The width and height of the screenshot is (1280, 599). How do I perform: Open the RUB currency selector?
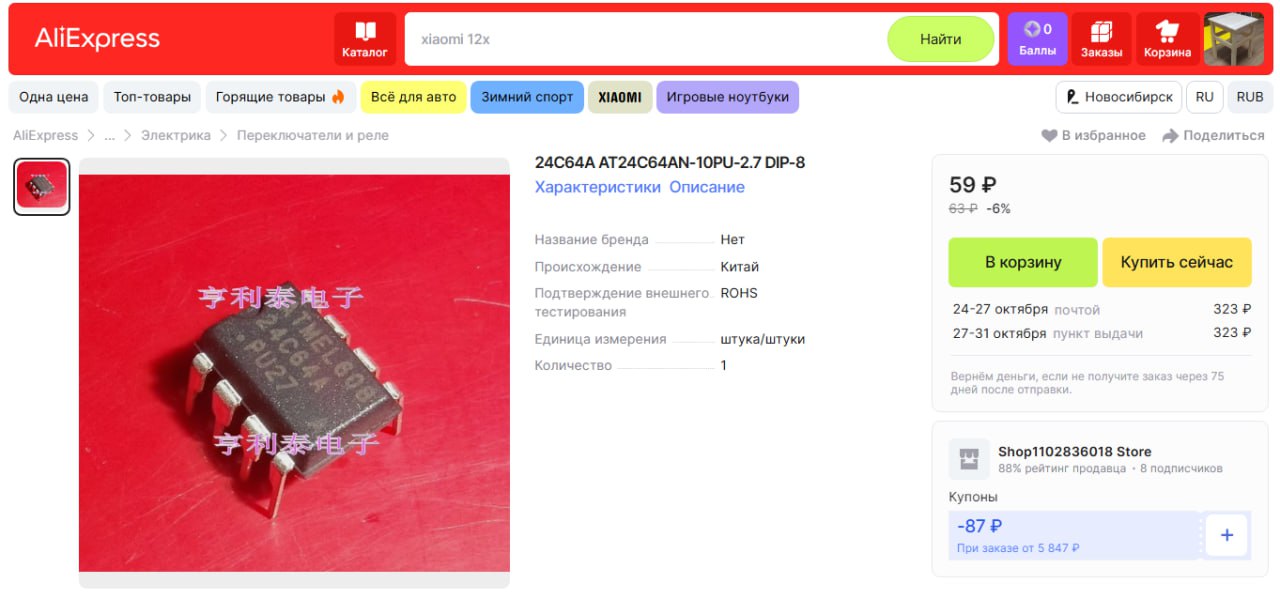(1250, 97)
